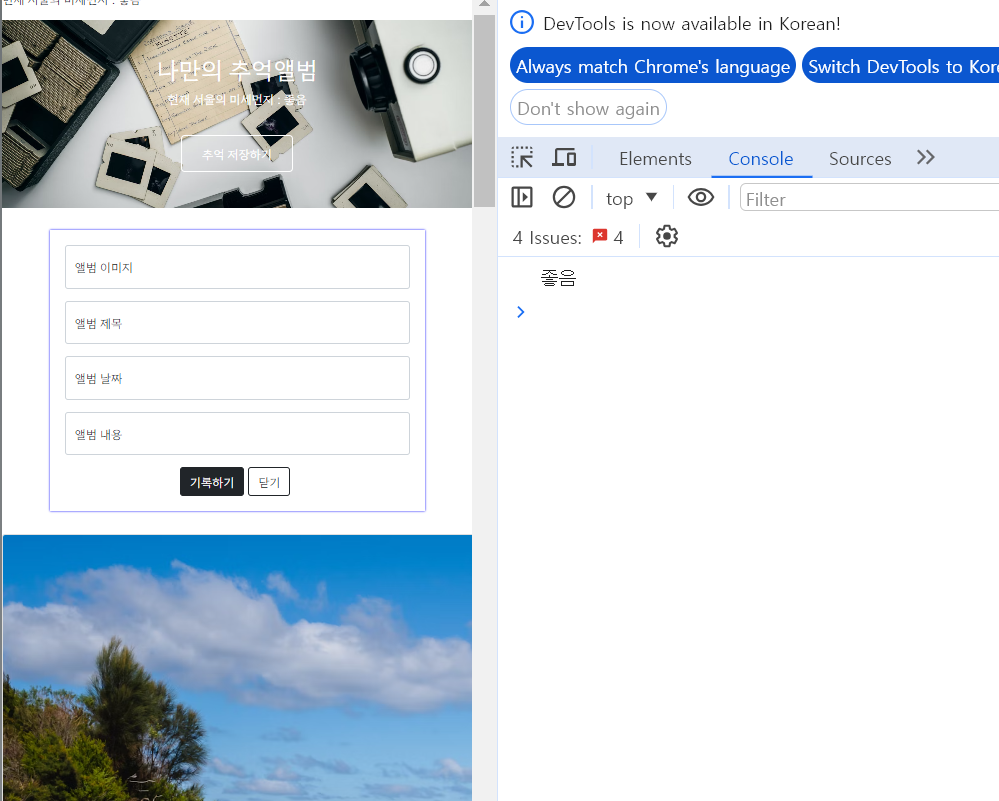Clear the console with the ban icon

564,198
